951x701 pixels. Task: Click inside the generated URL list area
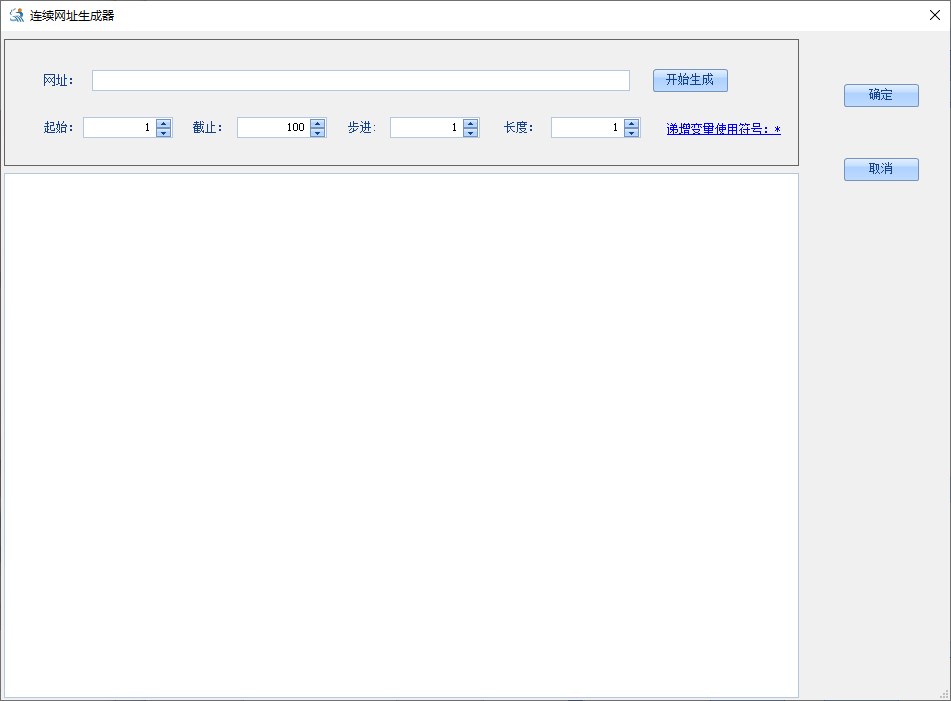pos(401,435)
